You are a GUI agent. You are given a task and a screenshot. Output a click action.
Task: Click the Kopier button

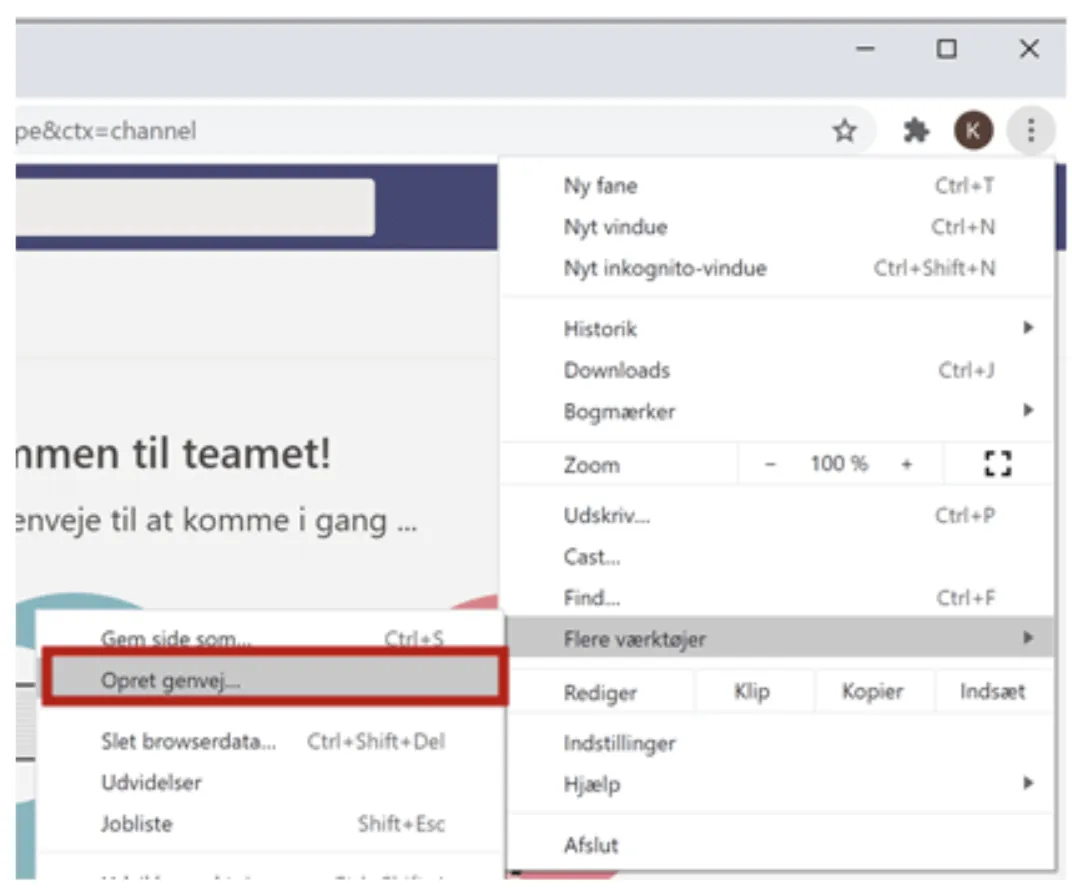[x=872, y=692]
